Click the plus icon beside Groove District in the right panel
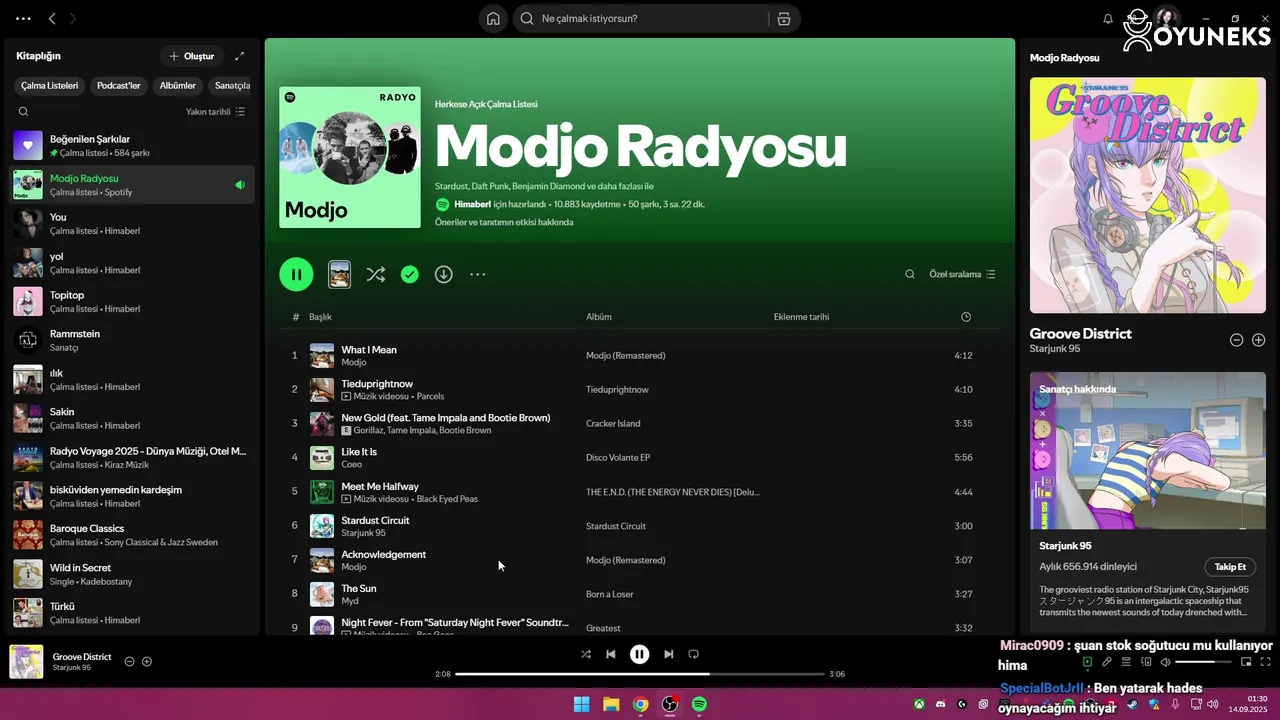 tap(1259, 340)
